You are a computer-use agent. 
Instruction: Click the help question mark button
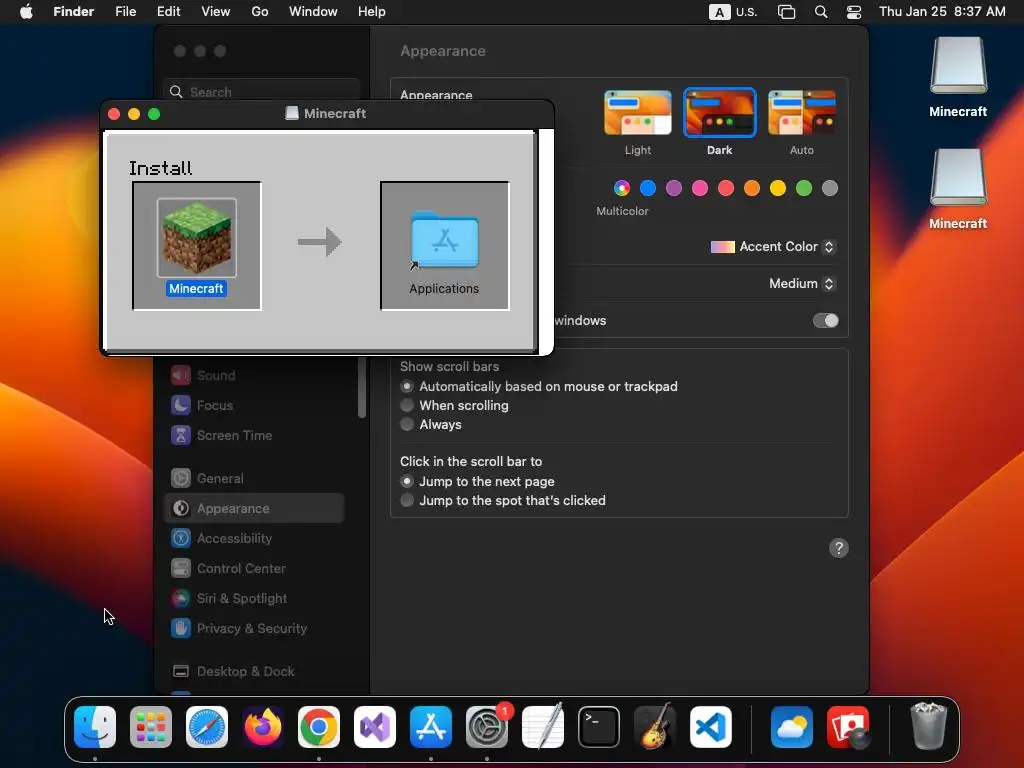point(839,548)
